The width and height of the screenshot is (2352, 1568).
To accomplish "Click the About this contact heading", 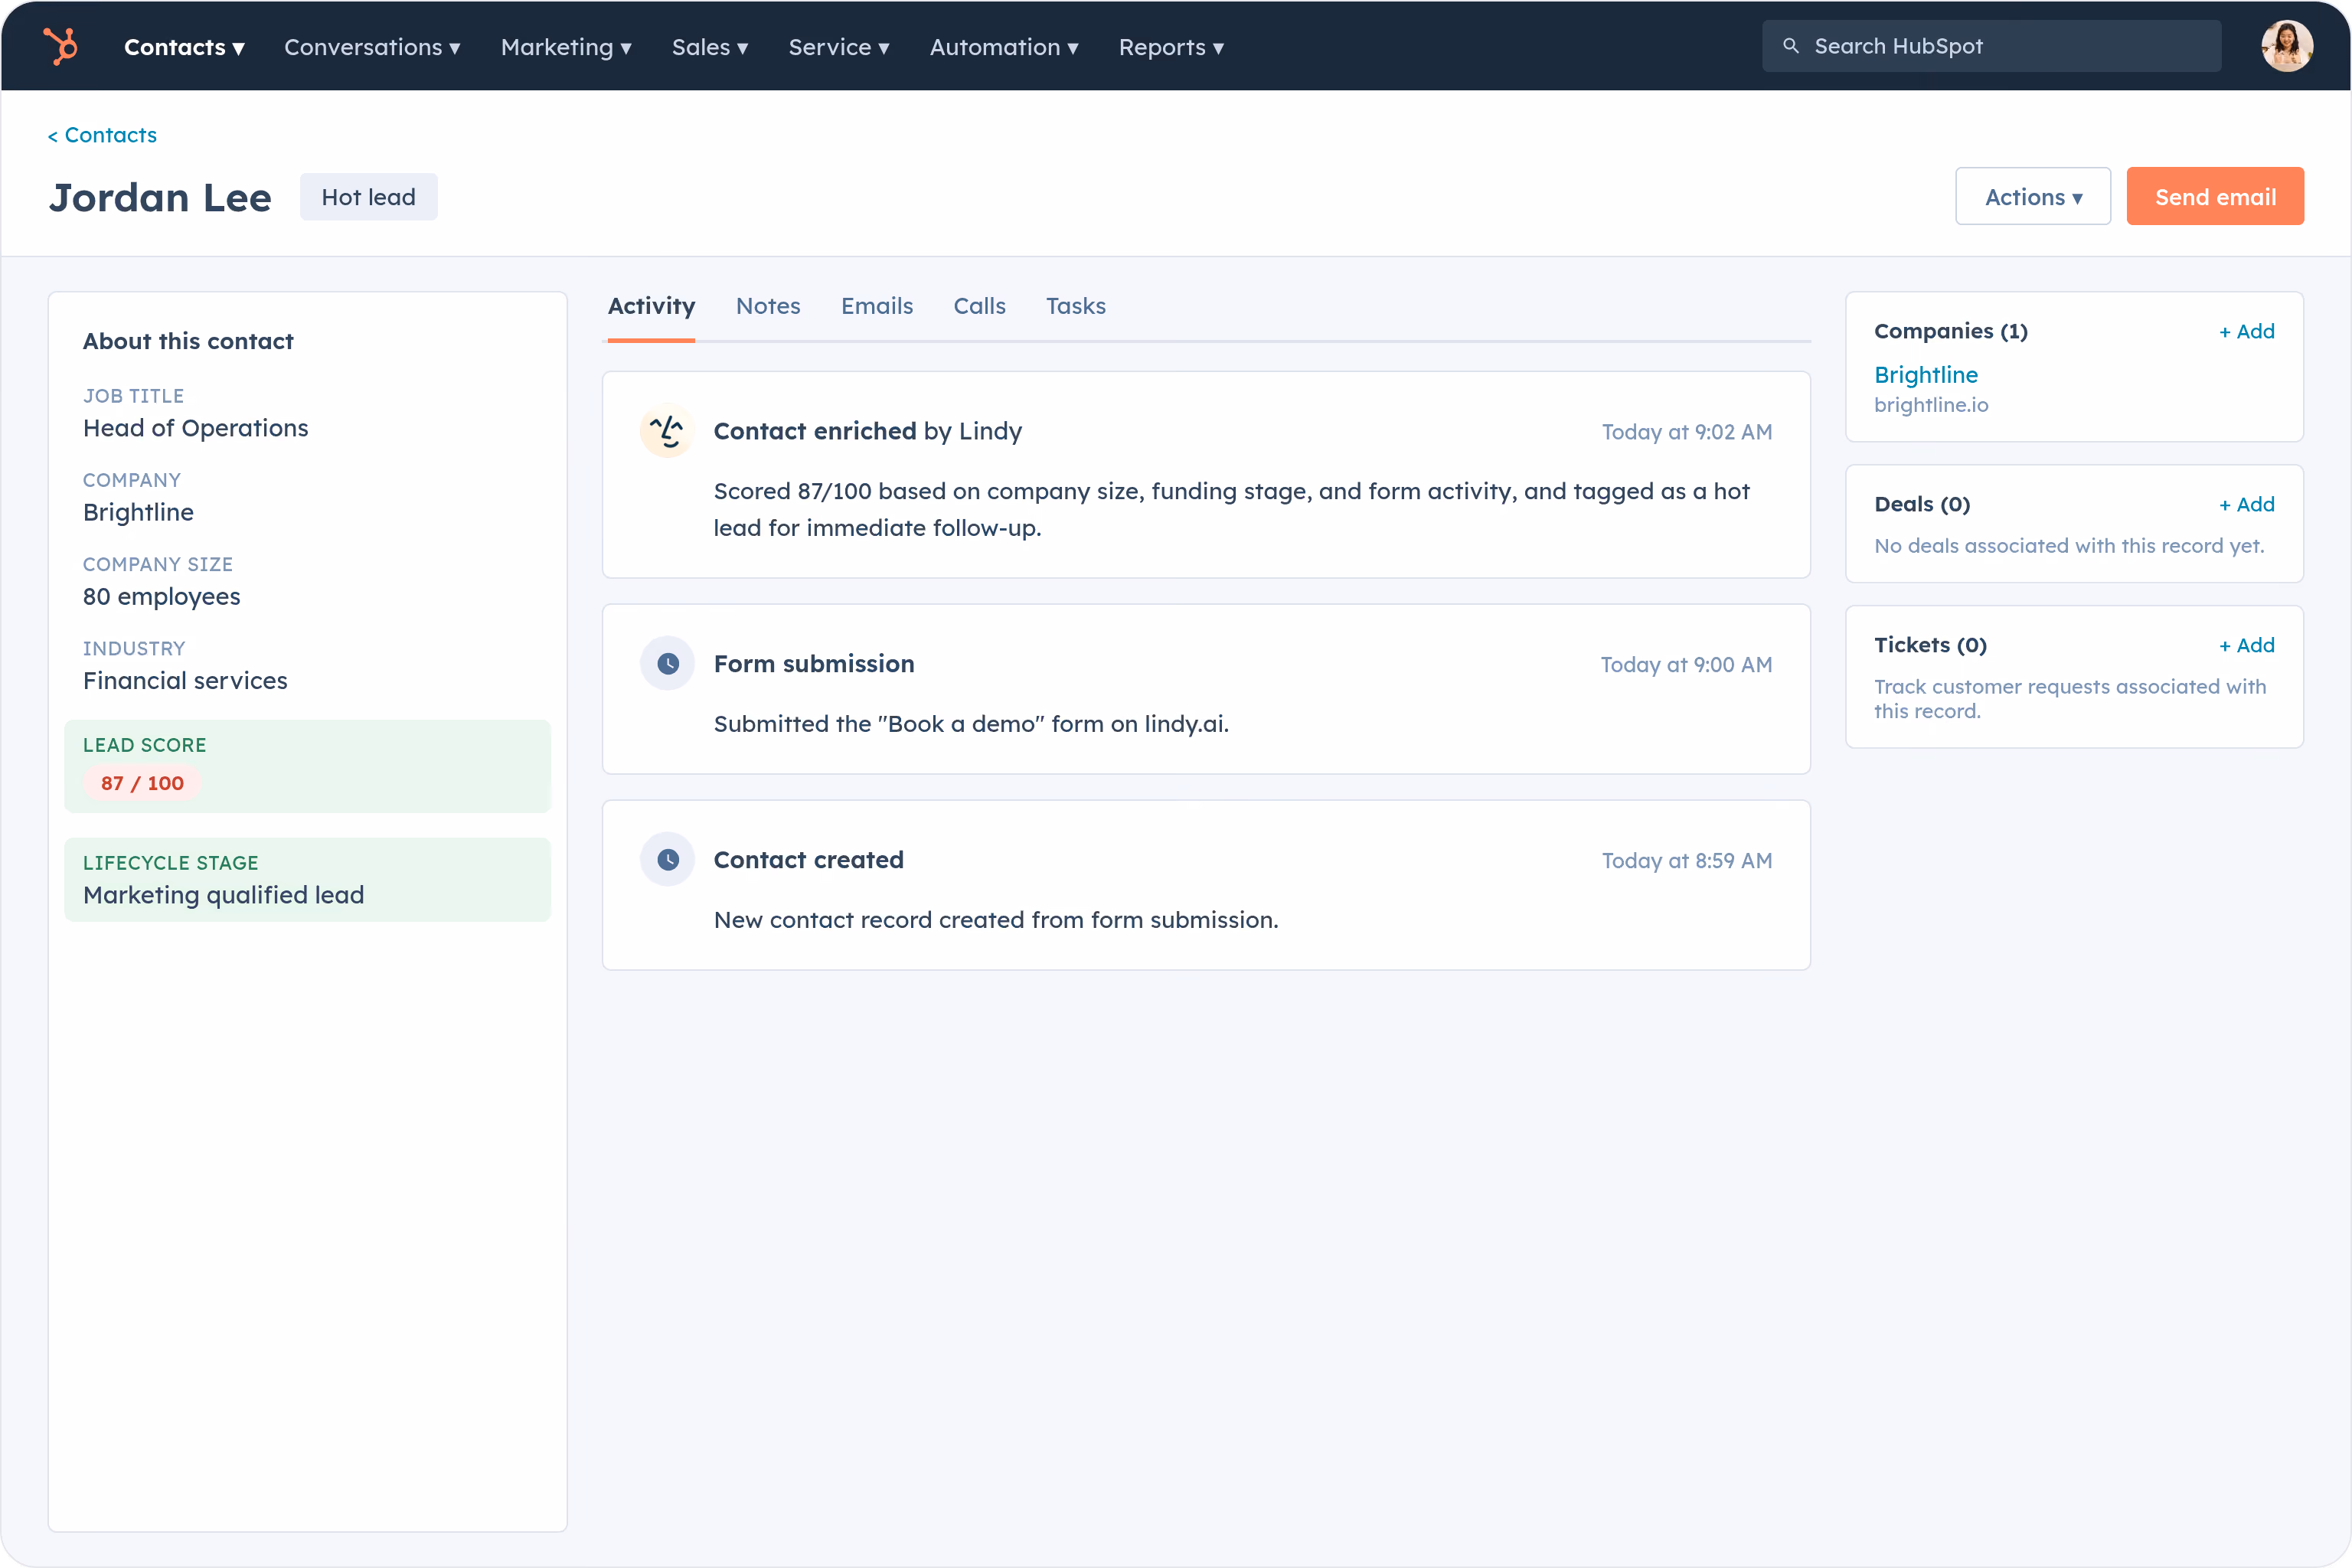I will 188,341.
